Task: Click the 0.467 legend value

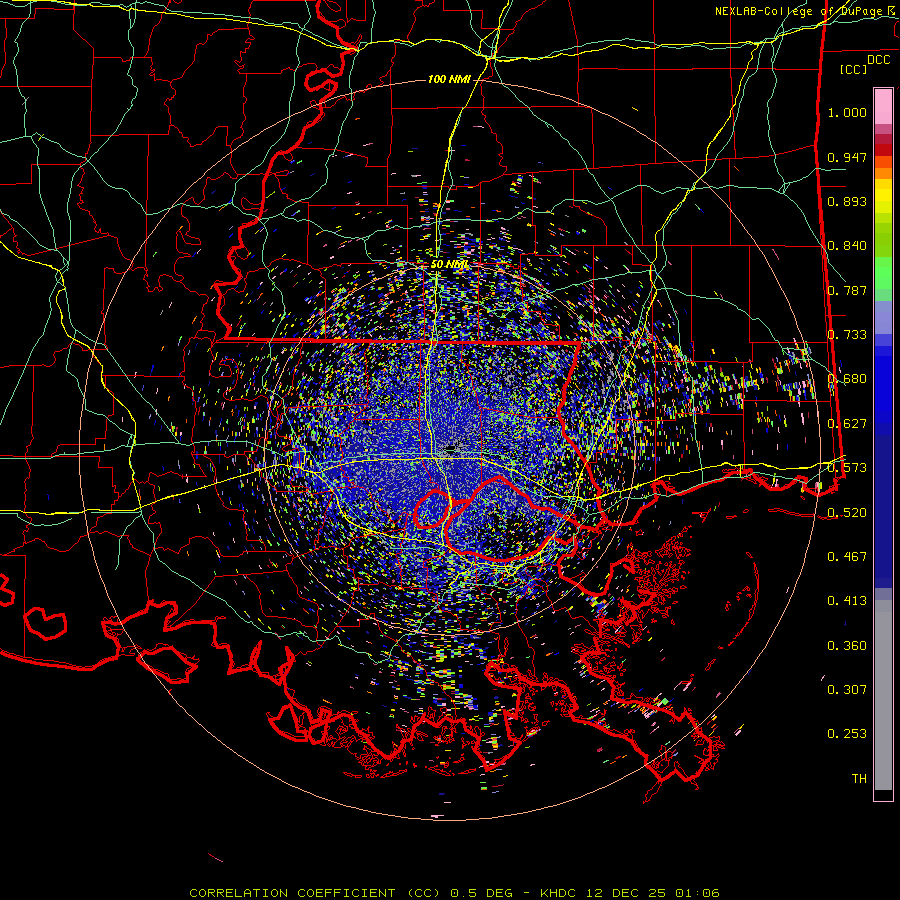Action: [x=847, y=557]
